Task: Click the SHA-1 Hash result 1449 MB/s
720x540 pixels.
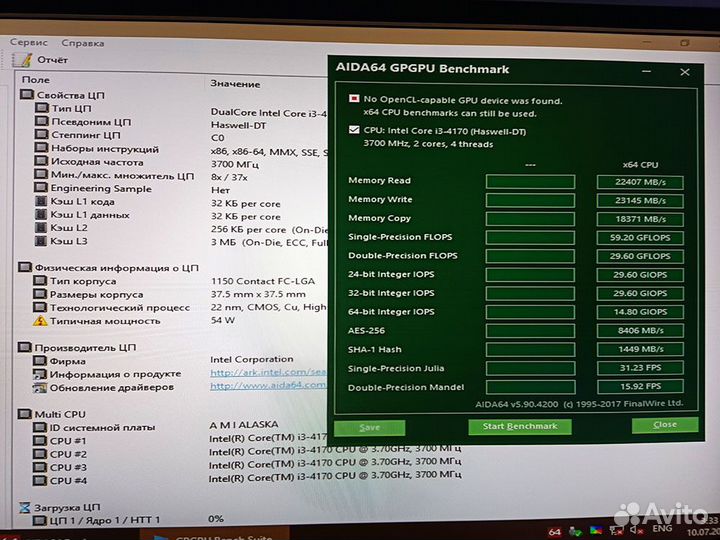Action: tap(640, 349)
